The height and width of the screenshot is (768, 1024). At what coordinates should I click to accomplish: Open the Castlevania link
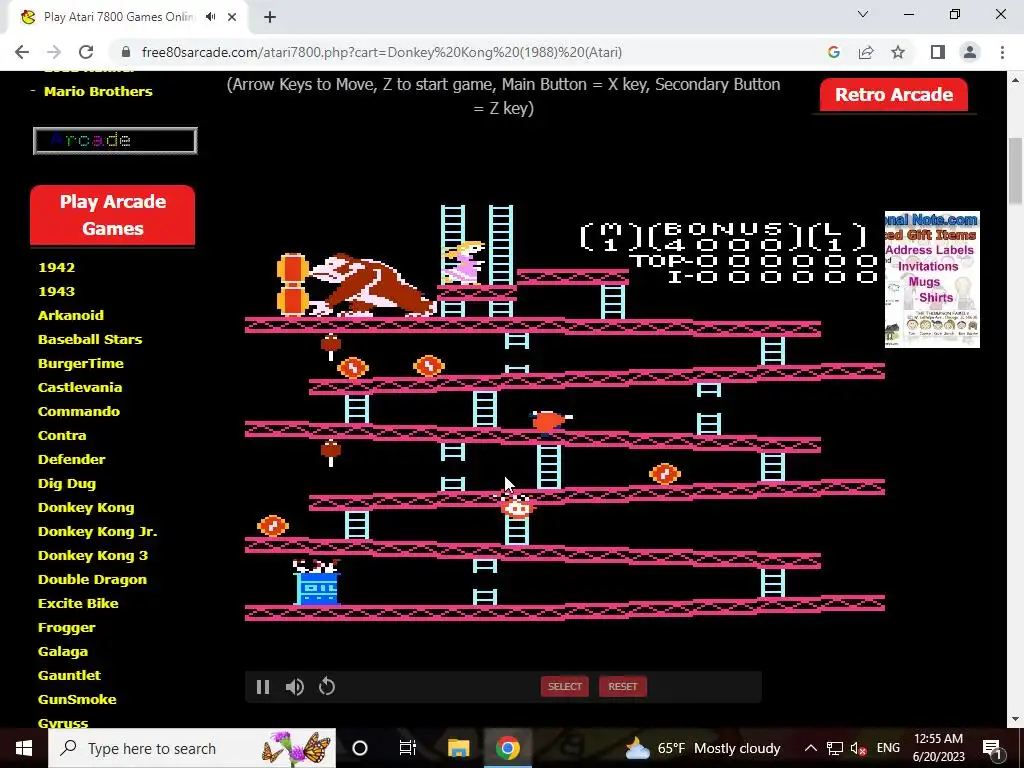pos(80,387)
